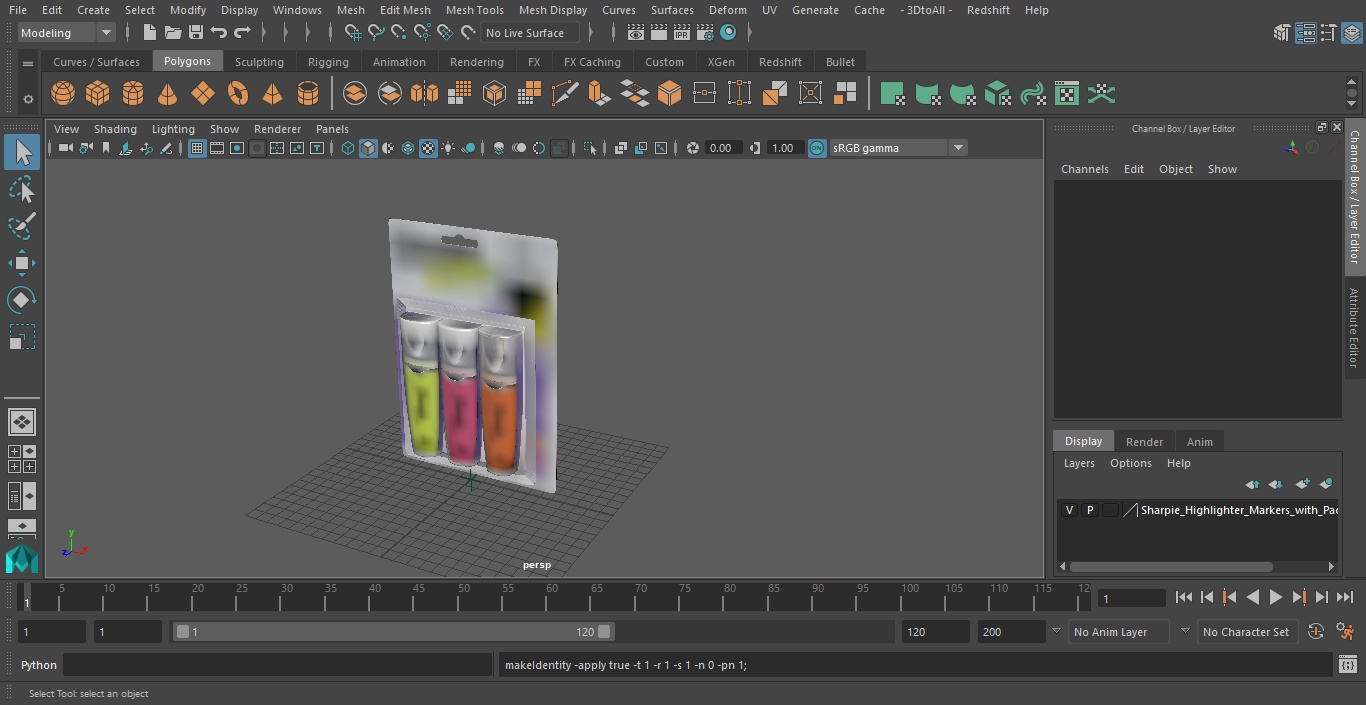
Task: Open the No Character Set dropdown arrow
Action: click(x=1185, y=631)
